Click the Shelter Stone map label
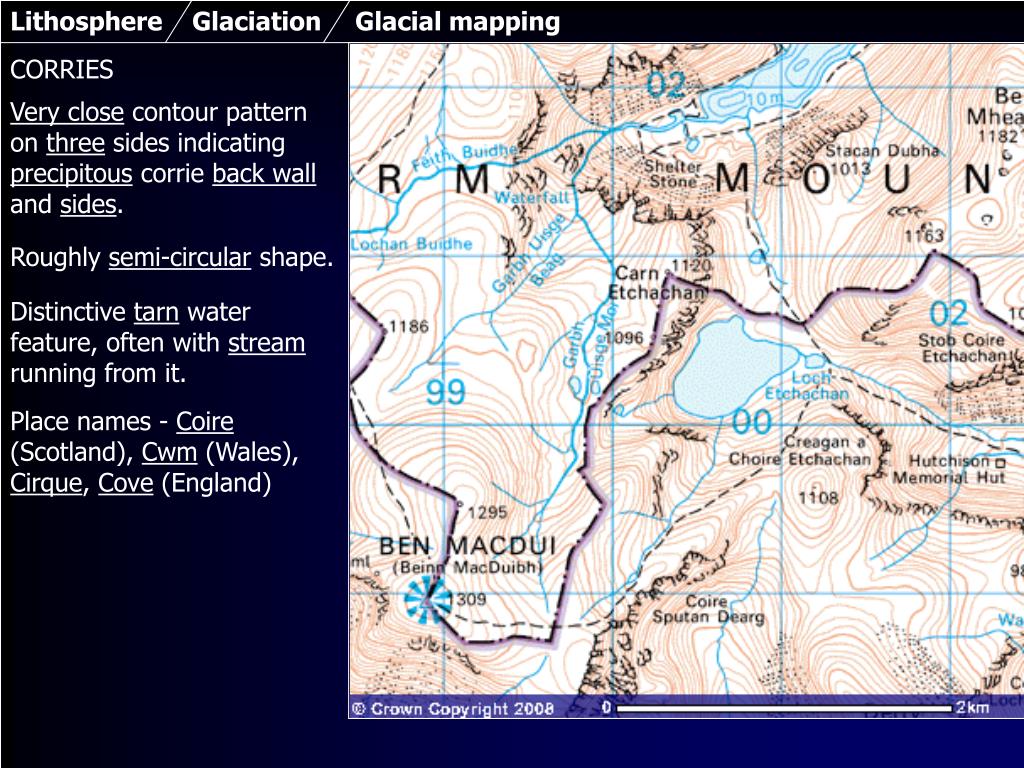The width and height of the screenshot is (1024, 768). pos(673,173)
